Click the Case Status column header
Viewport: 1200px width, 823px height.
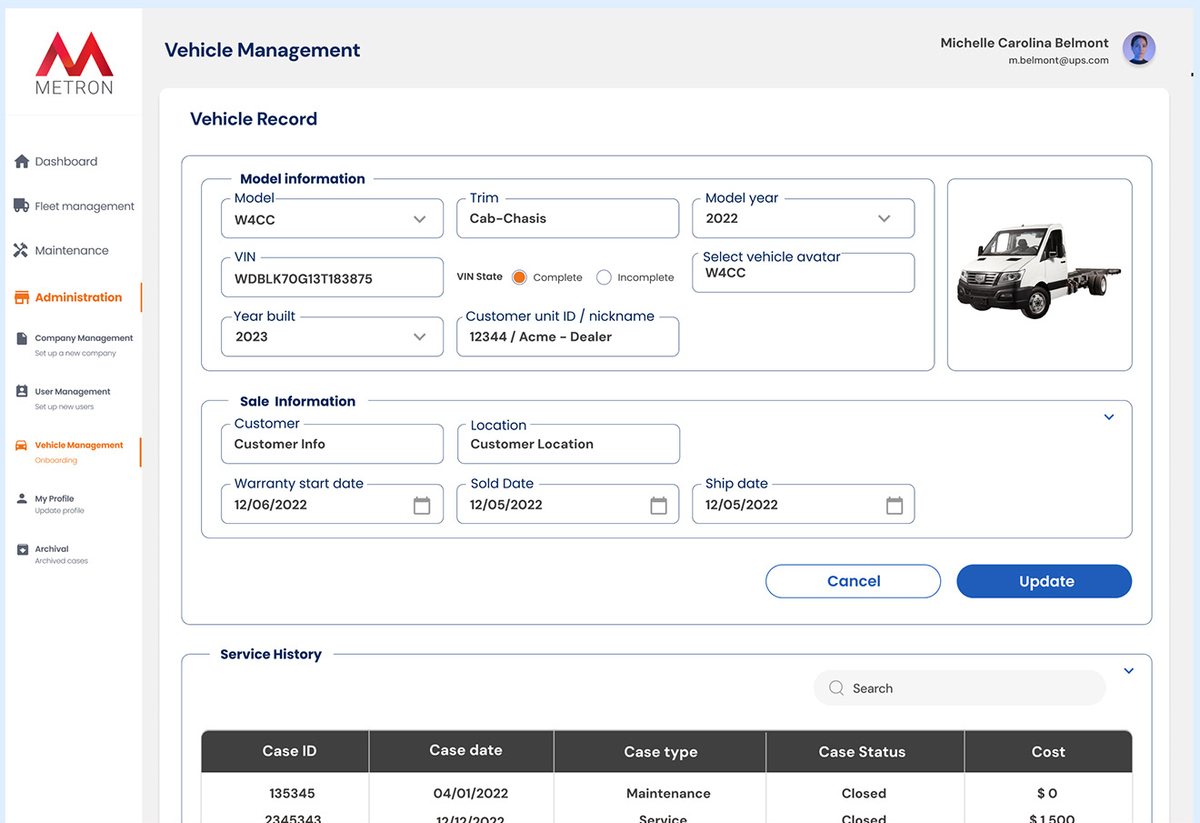pyautogui.click(x=865, y=751)
